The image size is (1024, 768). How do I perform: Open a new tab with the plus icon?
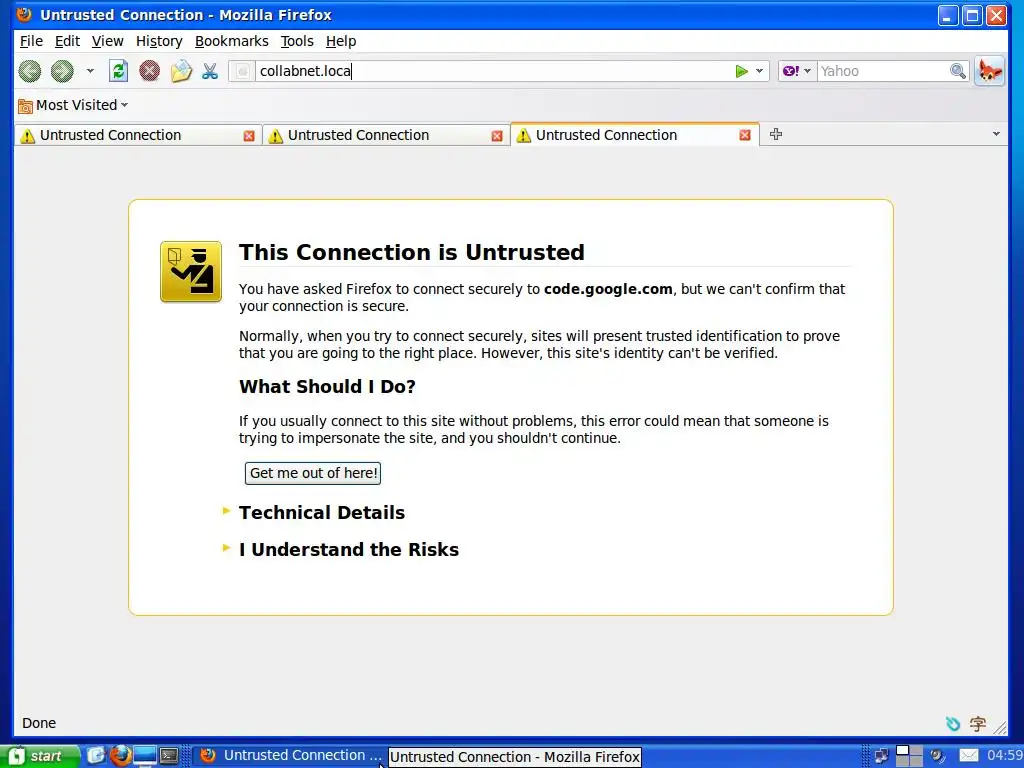pyautogui.click(x=776, y=135)
